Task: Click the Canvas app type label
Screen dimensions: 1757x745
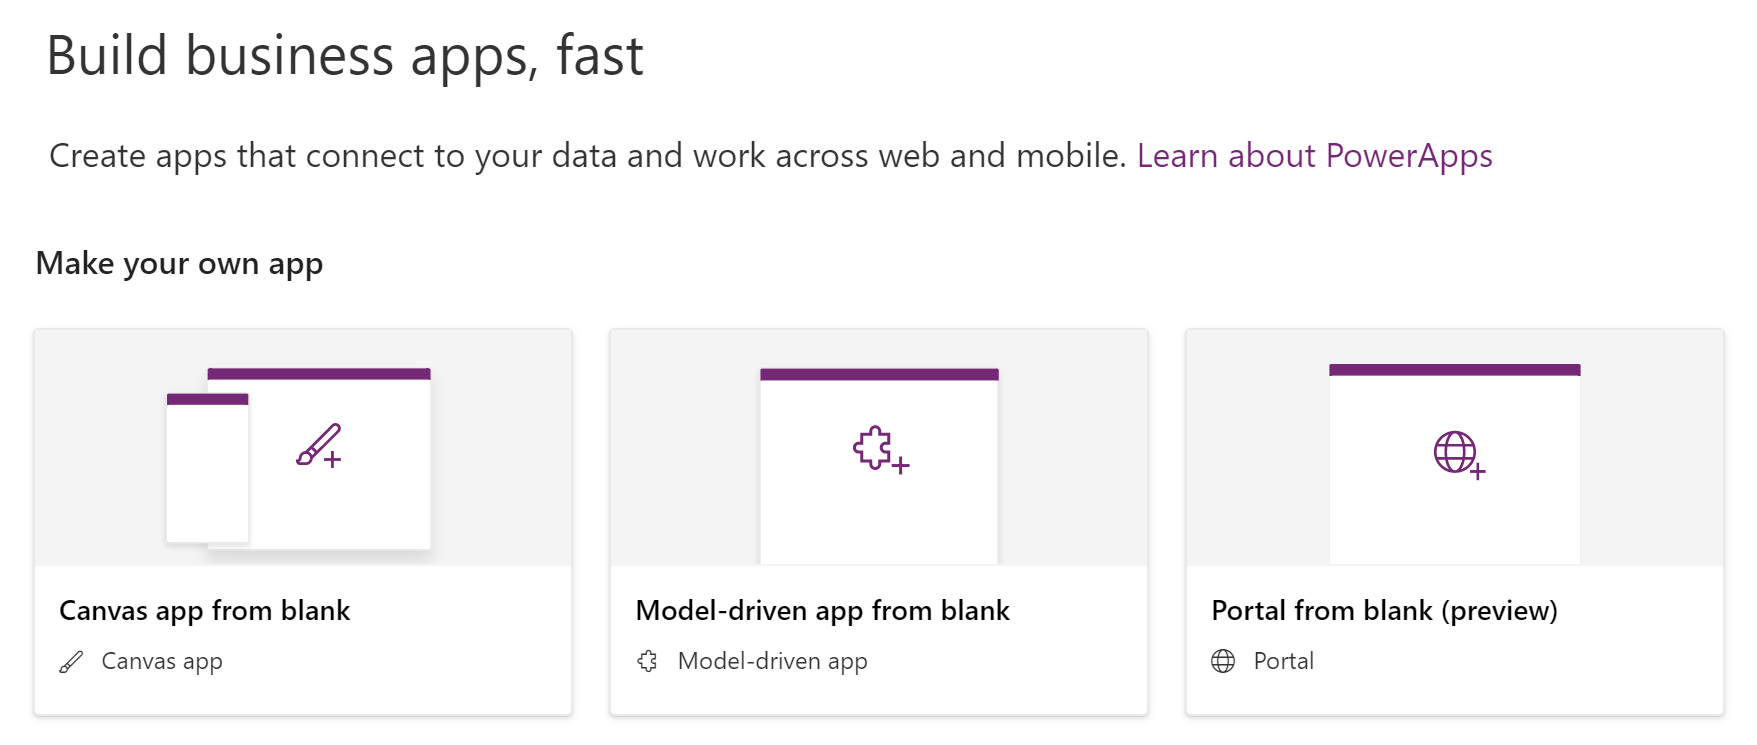Action: pyautogui.click(x=162, y=662)
